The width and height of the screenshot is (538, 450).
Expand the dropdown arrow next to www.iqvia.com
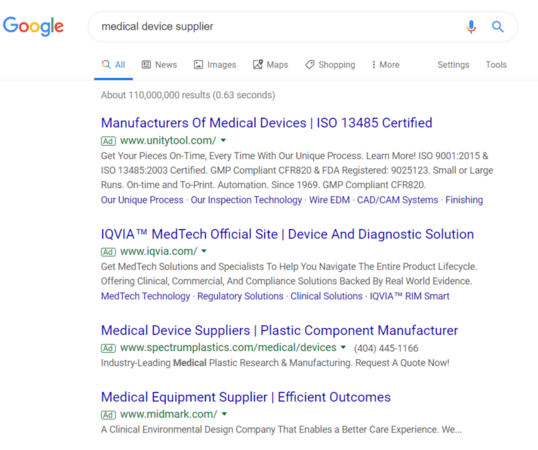coord(204,251)
